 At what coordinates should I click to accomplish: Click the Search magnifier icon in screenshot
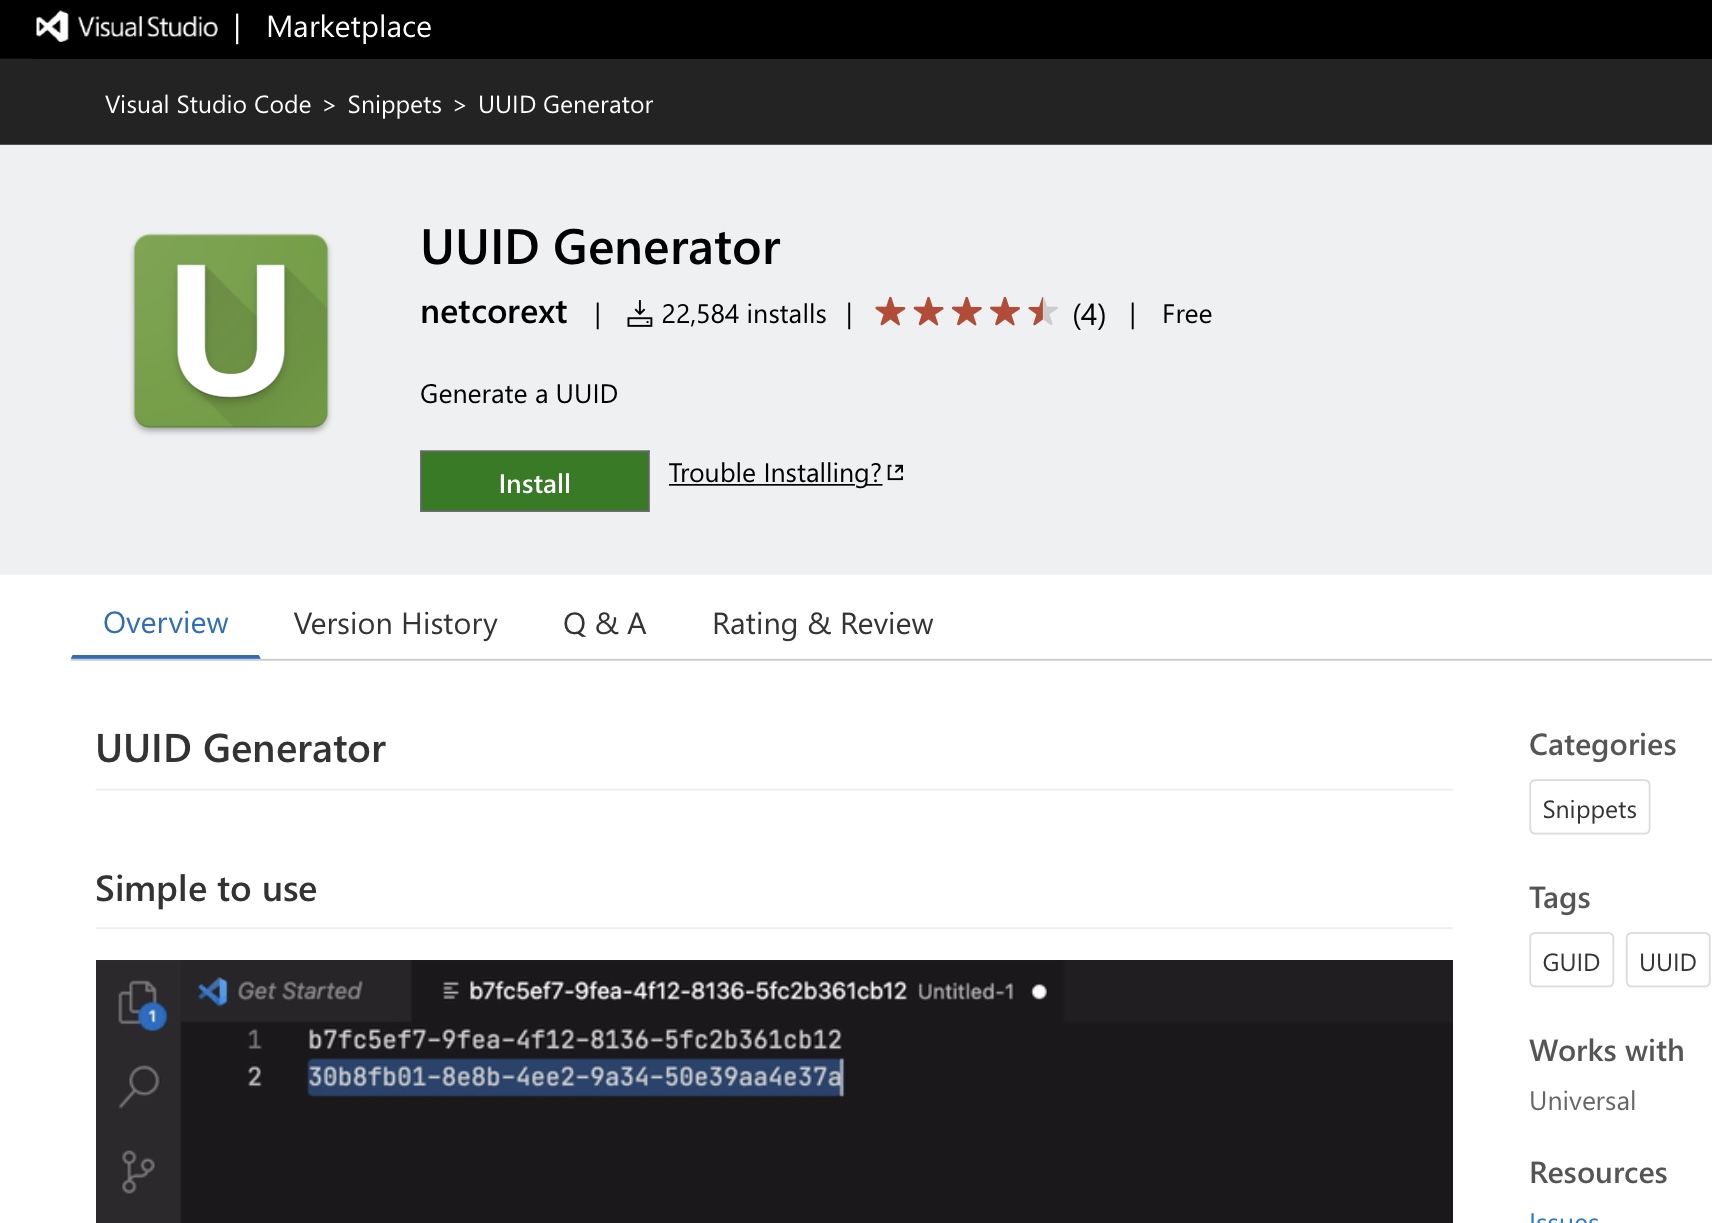[x=139, y=1085]
